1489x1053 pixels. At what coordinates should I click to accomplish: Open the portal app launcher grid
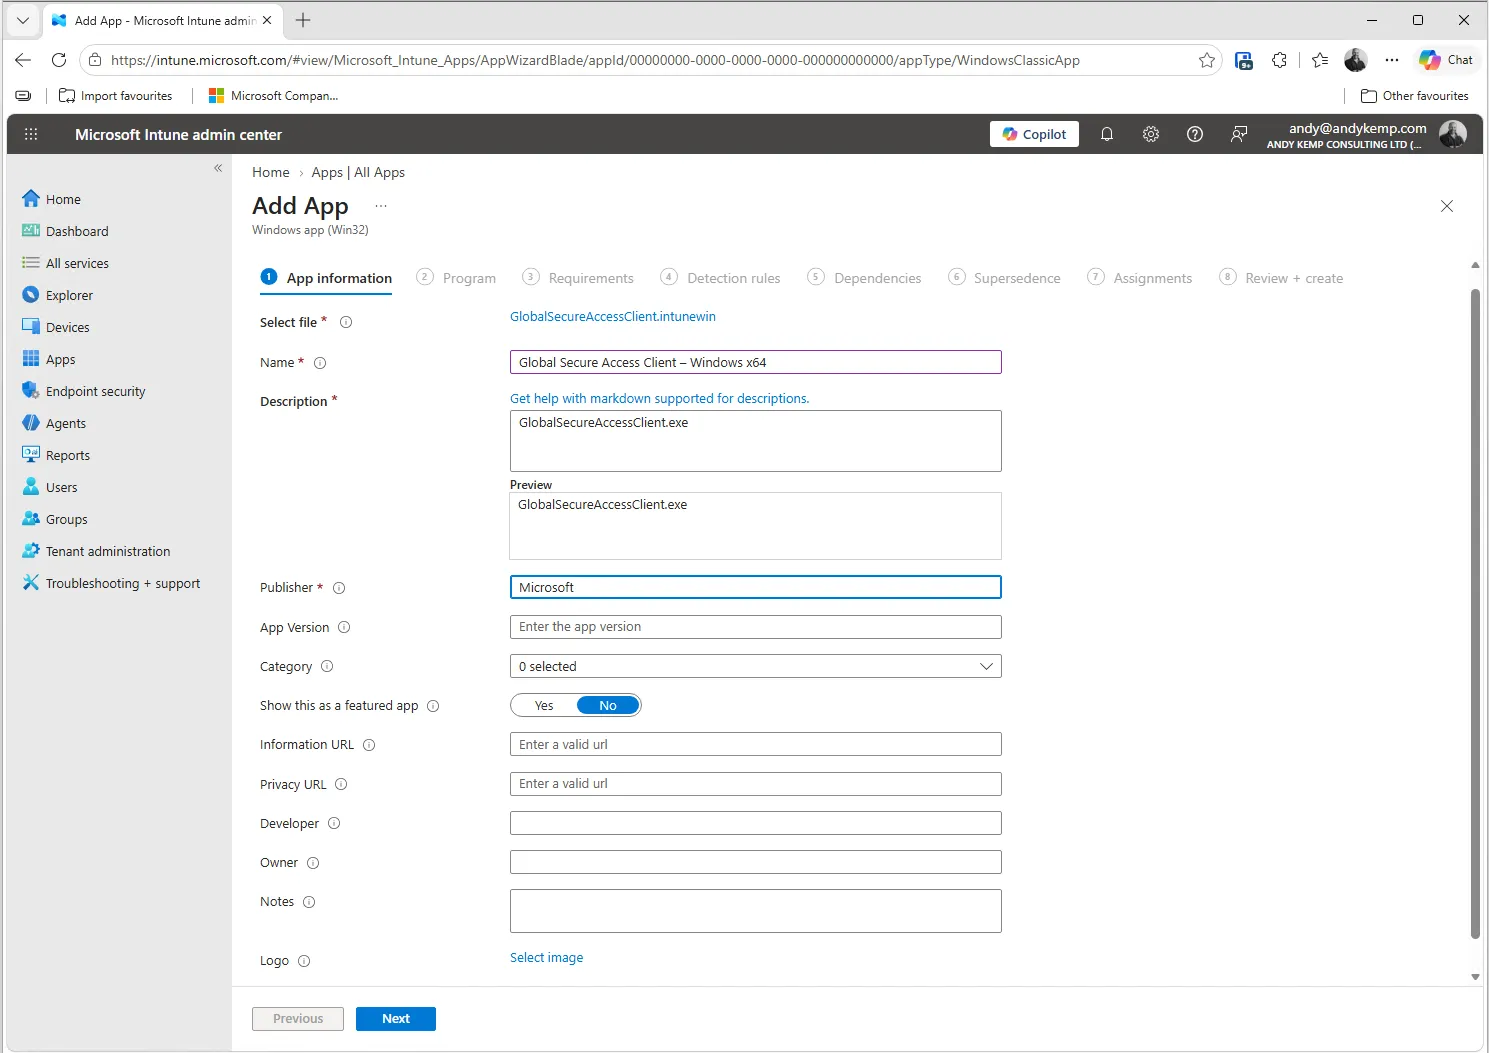click(x=31, y=134)
